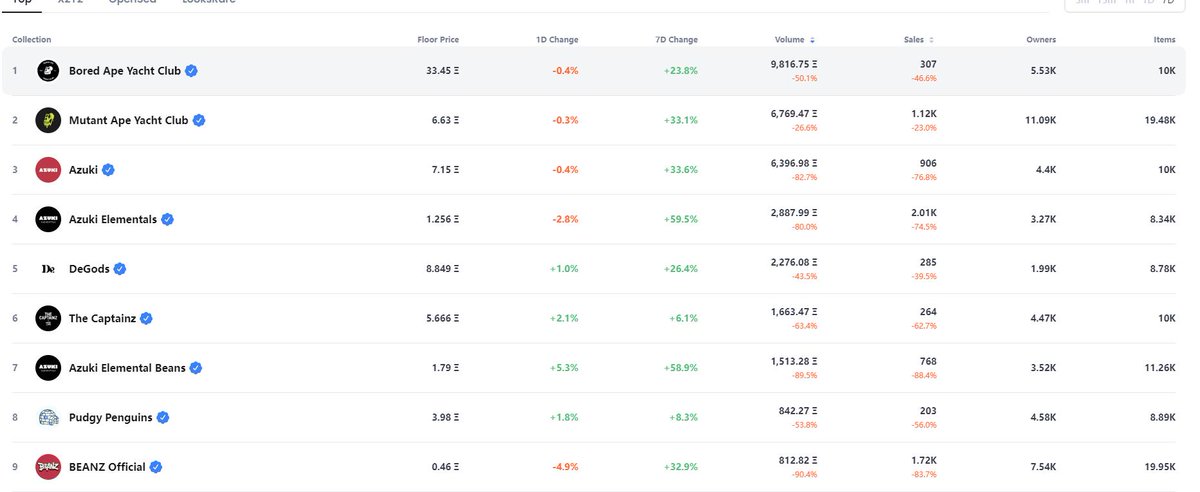
Task: Click the 2.01K sales value
Action: (x=925, y=212)
